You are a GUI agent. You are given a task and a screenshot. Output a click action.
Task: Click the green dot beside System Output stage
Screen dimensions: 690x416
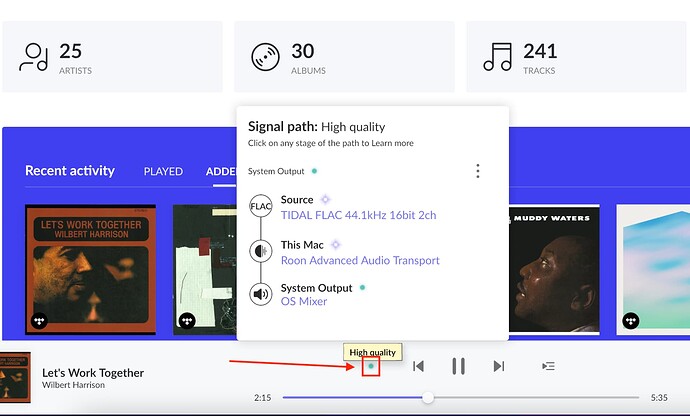(x=363, y=287)
